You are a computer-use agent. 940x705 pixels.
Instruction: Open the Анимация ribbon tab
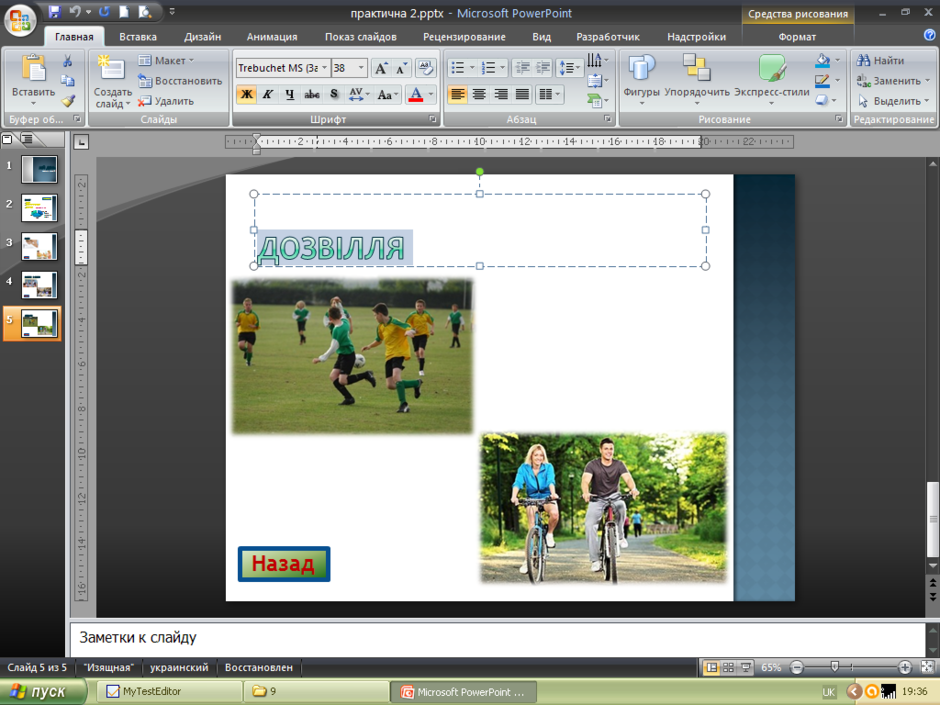[272, 37]
